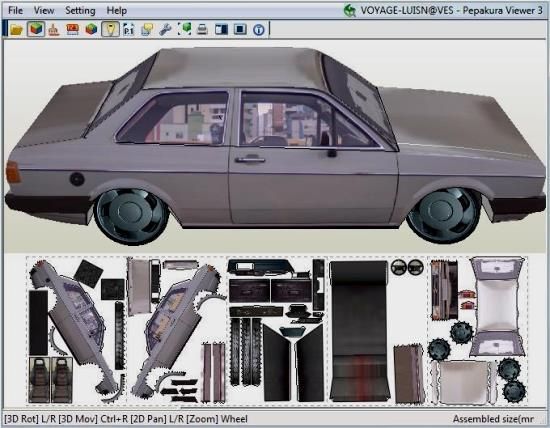550x428 pixels.
Task: Open the Setting menu
Action: 80,11
